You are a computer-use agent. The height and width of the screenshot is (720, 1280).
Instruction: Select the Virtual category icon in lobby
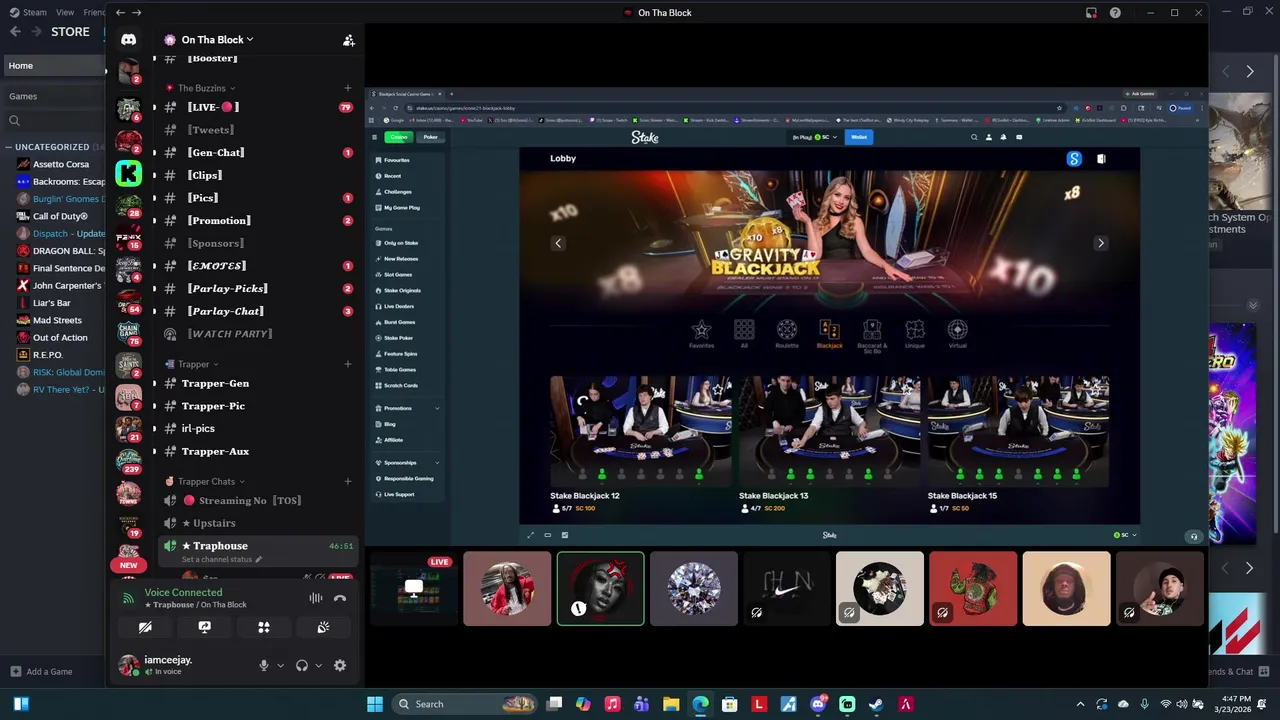click(x=957, y=334)
